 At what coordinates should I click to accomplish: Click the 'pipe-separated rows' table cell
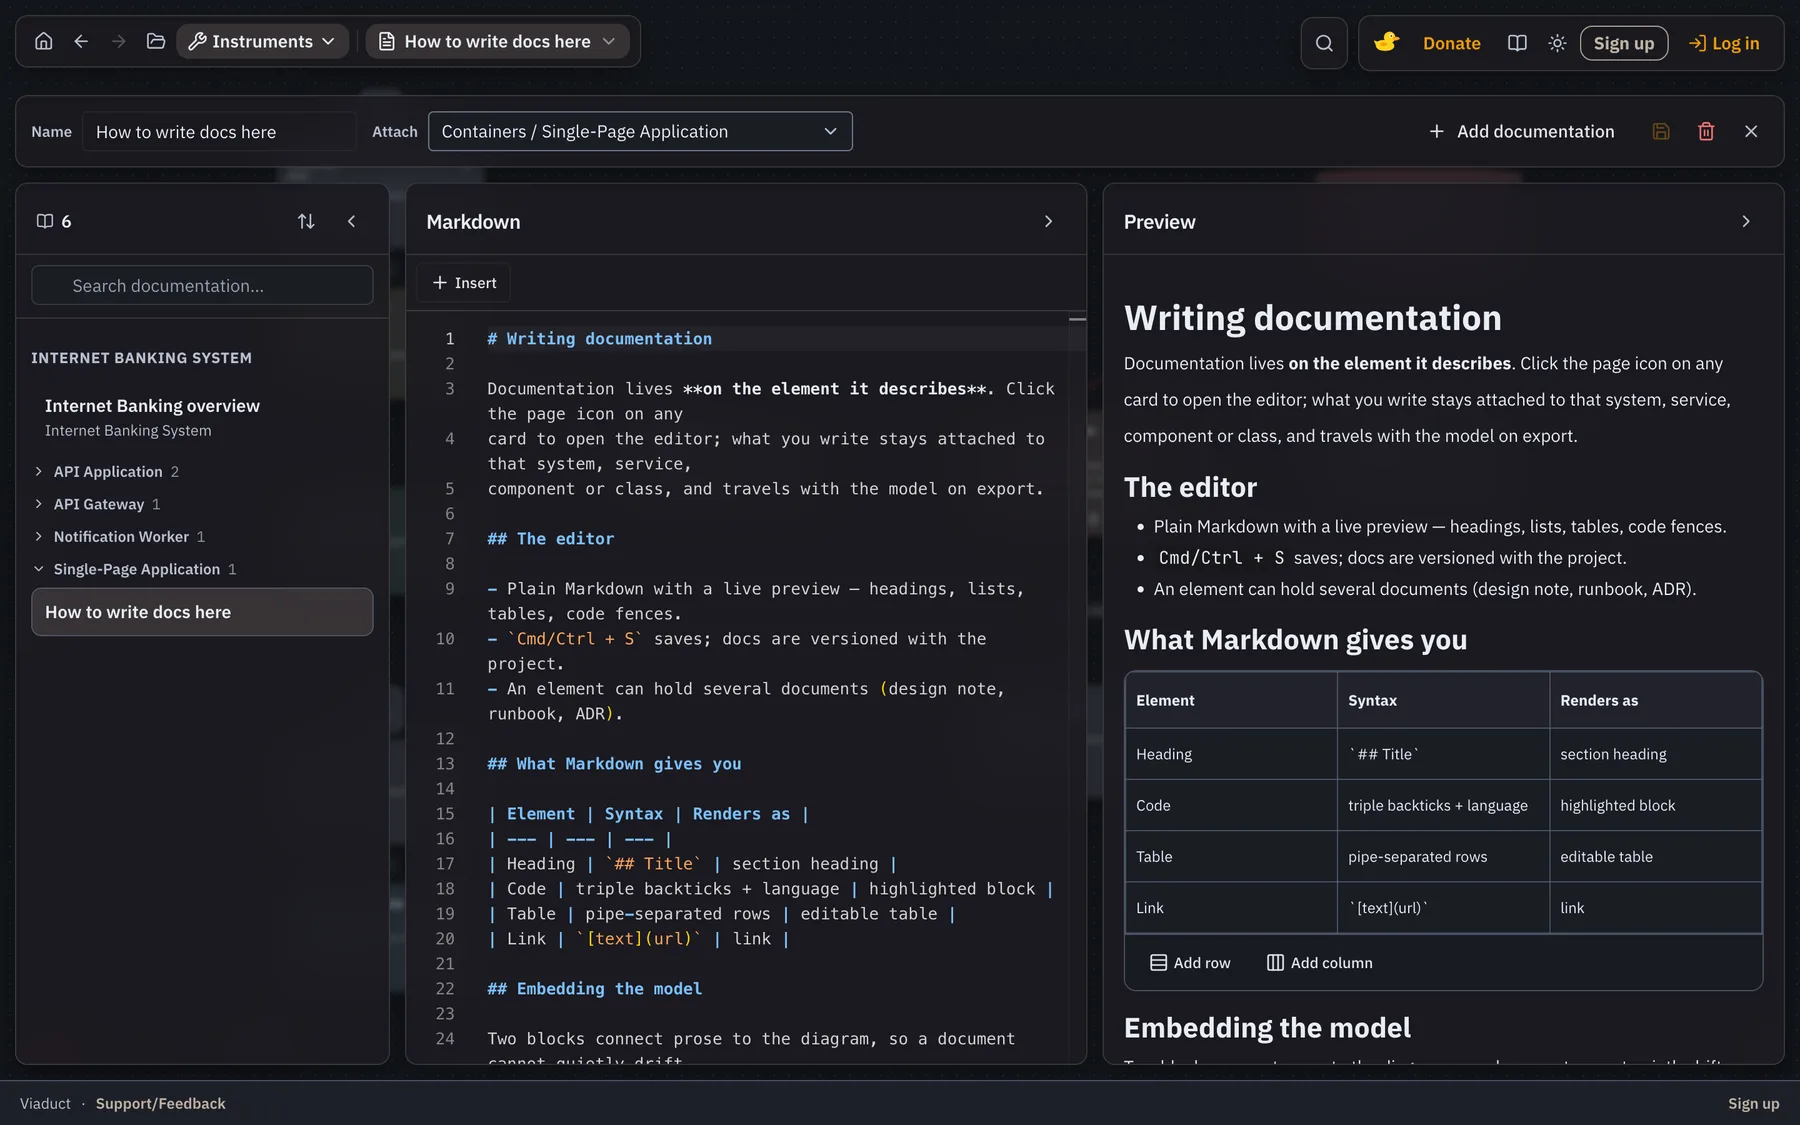(1443, 856)
